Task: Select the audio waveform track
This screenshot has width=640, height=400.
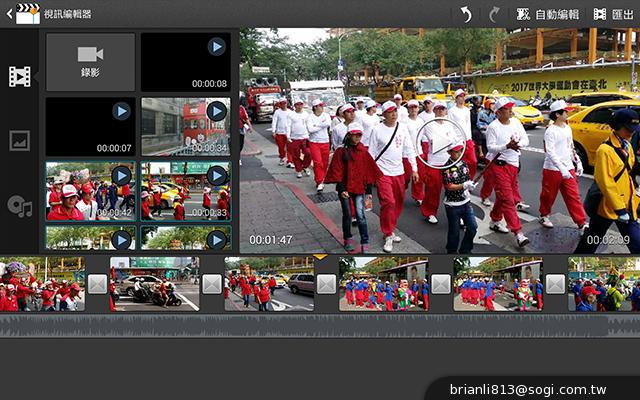Action: (320, 326)
